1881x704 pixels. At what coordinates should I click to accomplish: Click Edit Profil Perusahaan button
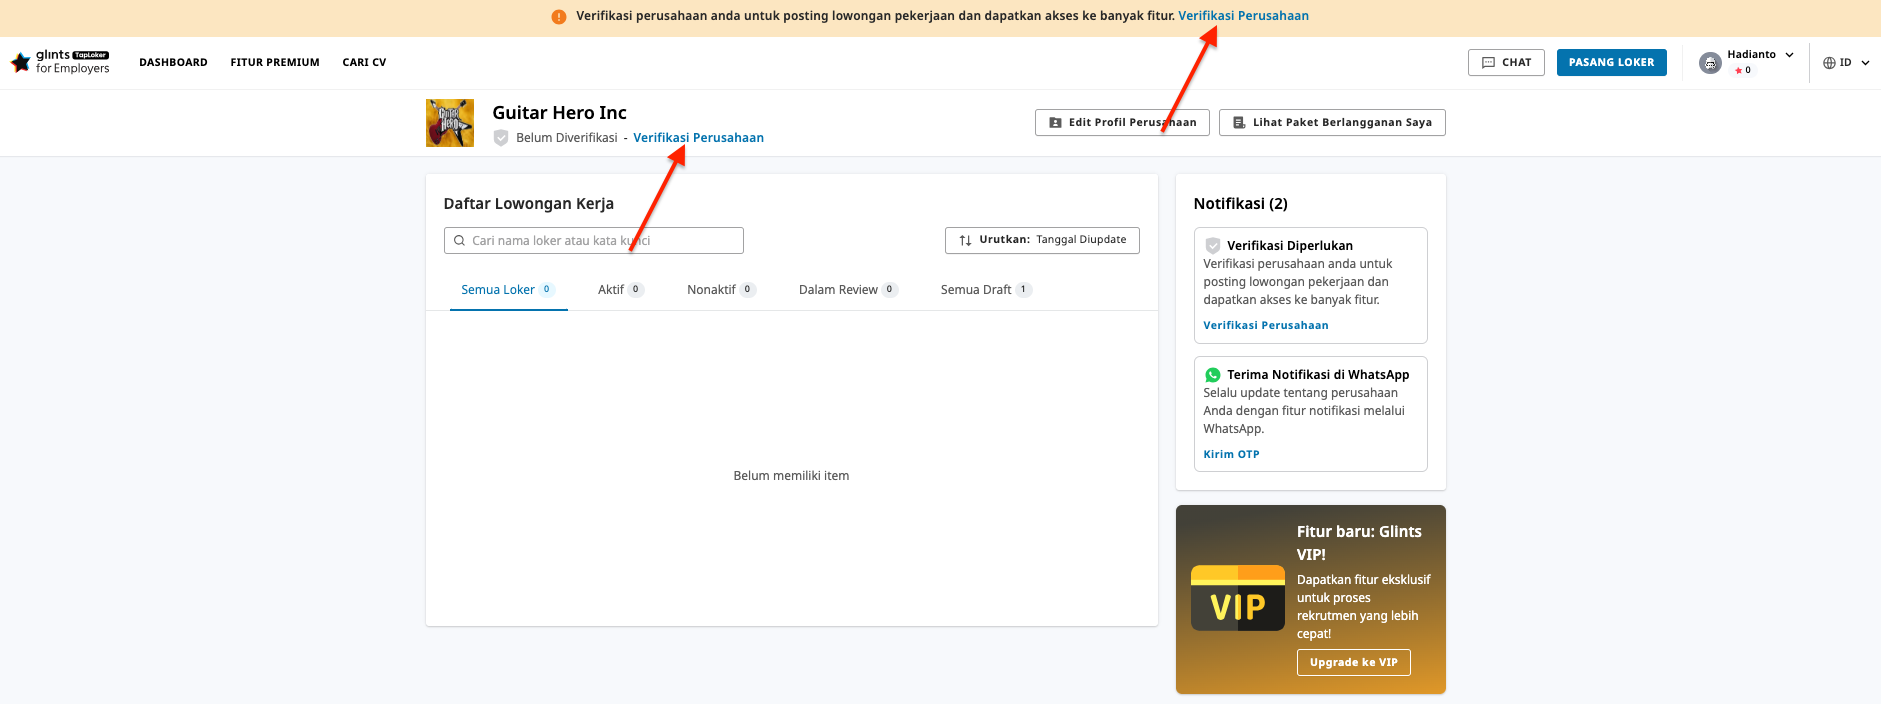tap(1122, 122)
